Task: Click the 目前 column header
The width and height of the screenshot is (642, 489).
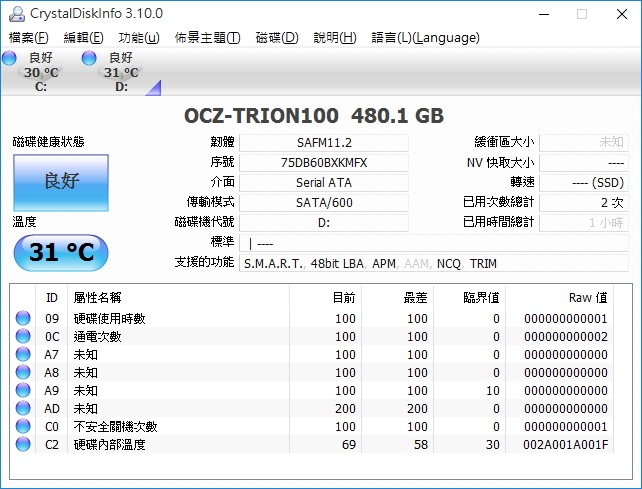Action: pyautogui.click(x=326, y=298)
